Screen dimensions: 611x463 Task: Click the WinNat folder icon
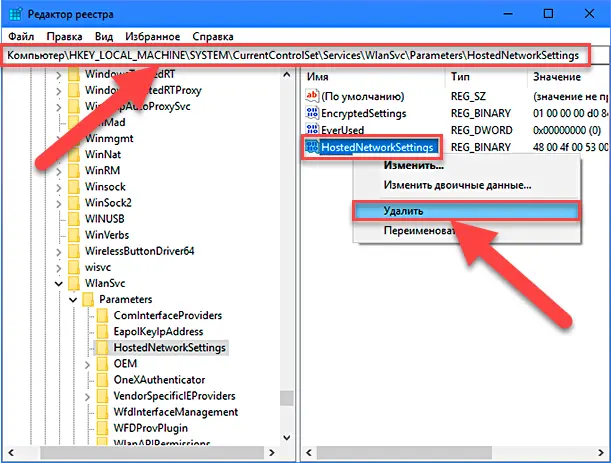[74, 154]
